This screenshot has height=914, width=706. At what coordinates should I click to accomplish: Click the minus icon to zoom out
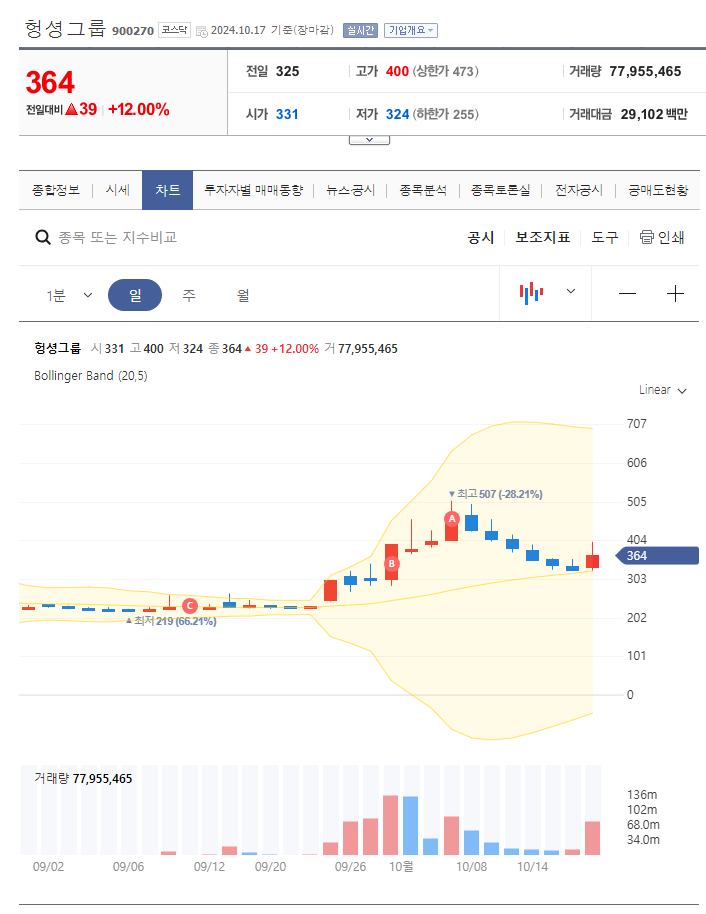(x=627, y=292)
